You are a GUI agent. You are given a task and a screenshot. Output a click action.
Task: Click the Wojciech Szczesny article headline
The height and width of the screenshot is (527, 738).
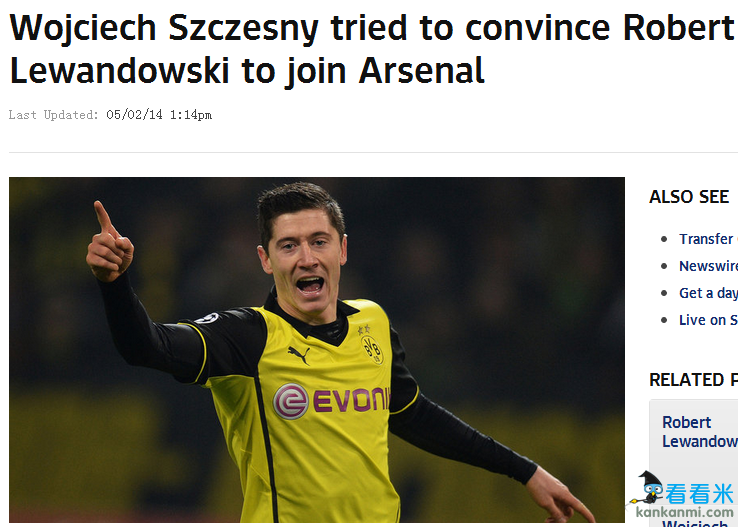372,49
